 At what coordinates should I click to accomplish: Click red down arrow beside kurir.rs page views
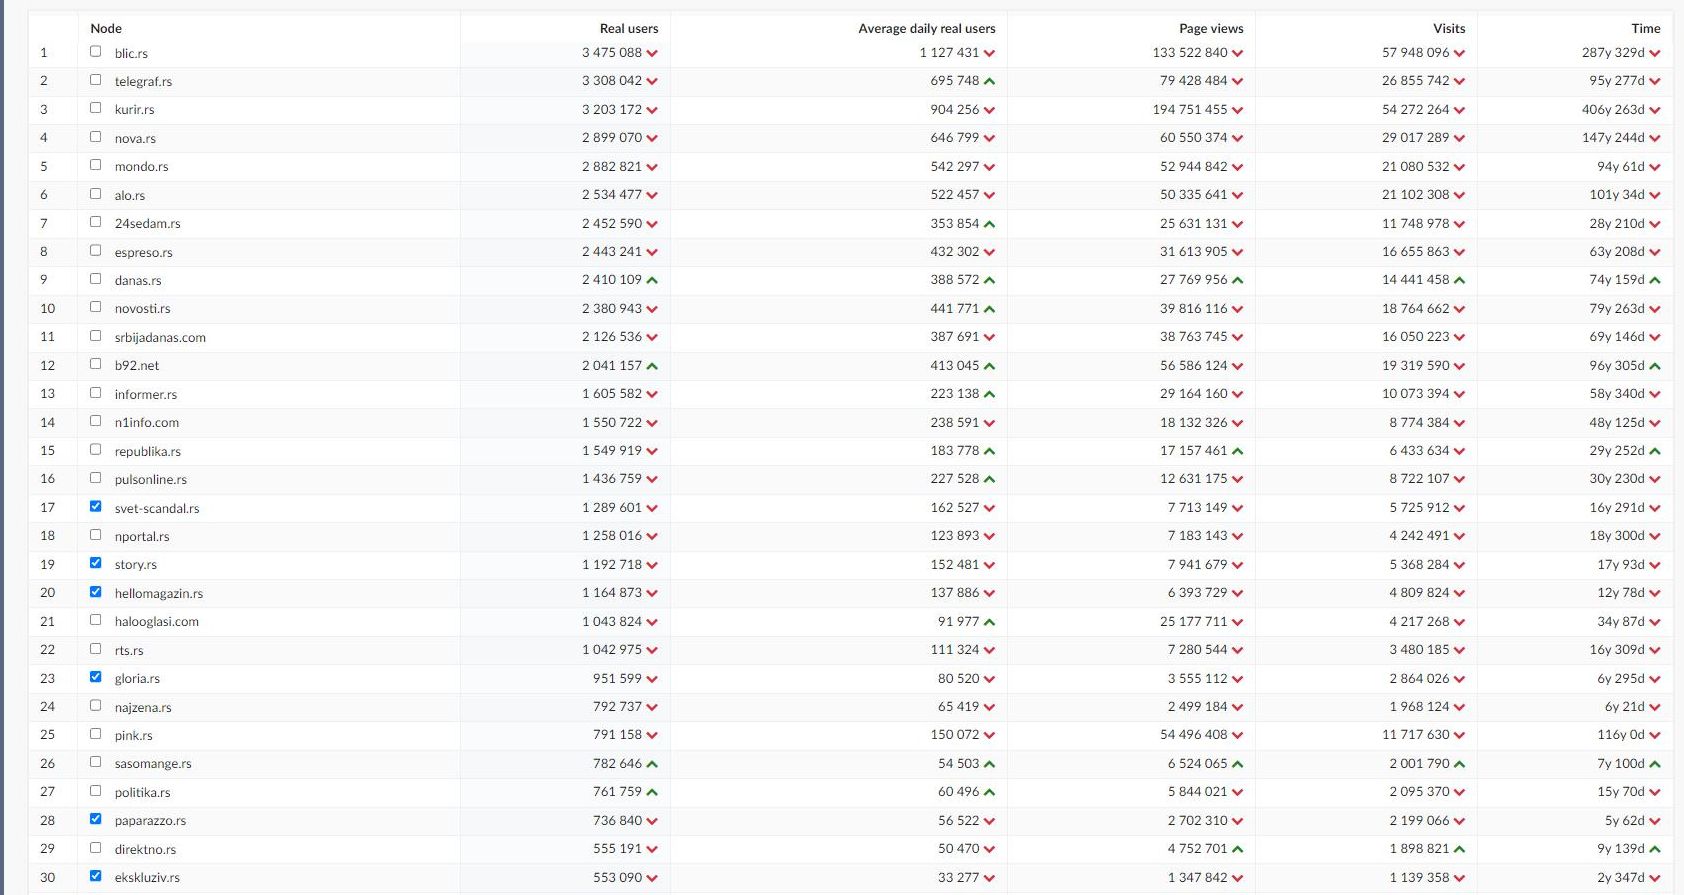[x=1238, y=110]
